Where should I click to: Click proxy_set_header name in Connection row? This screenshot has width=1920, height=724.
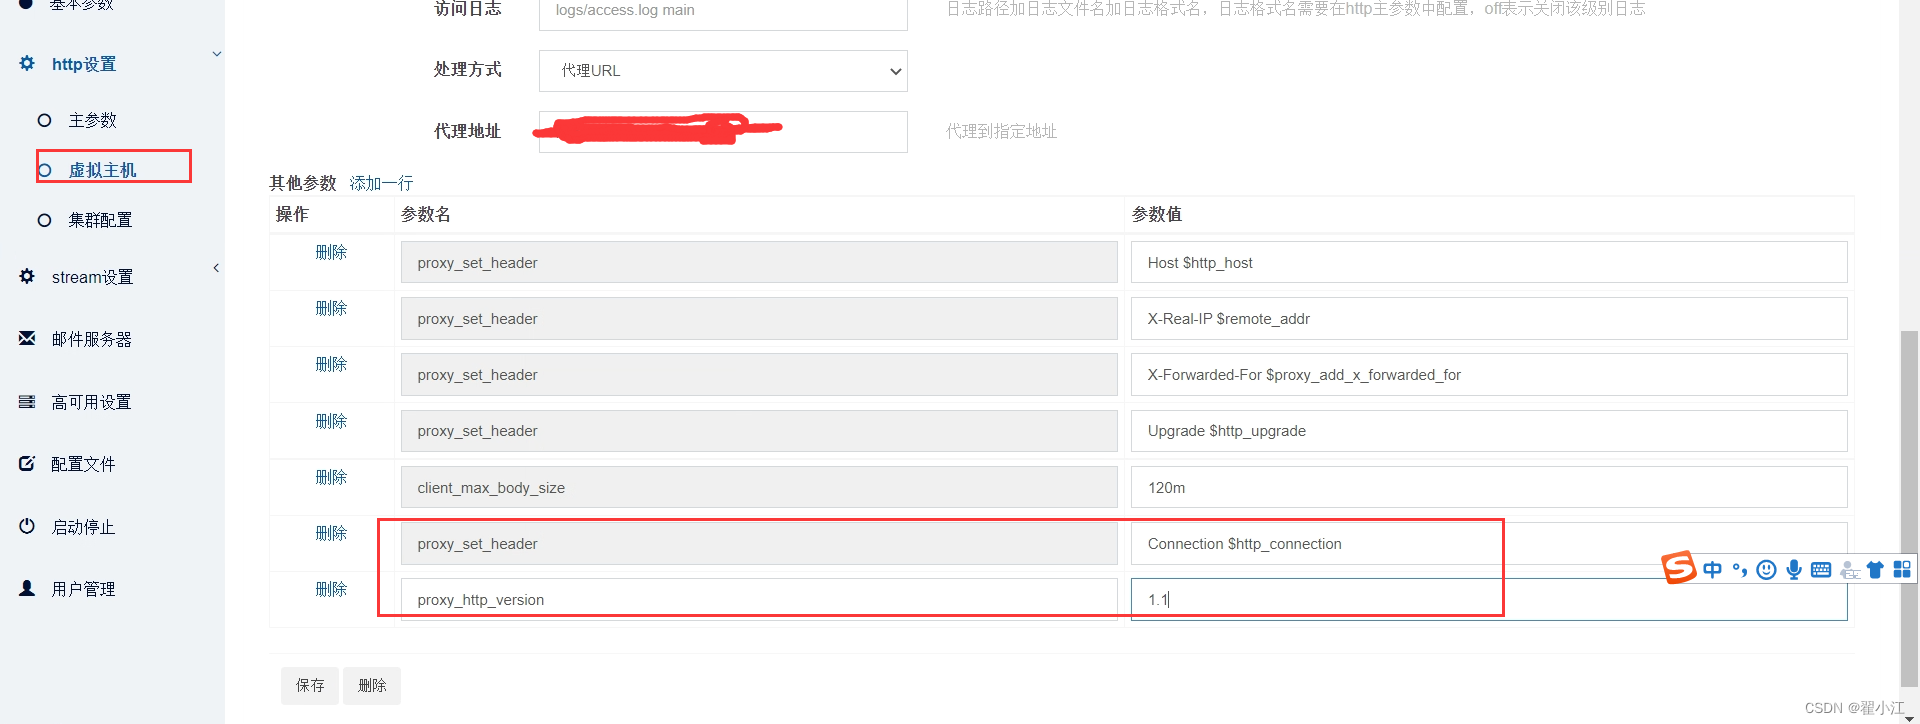click(x=759, y=543)
